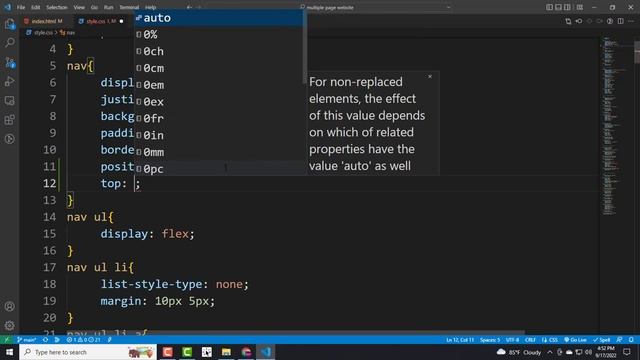This screenshot has height=360, width=640.
Task: Open the Help menu
Action: pyautogui.click(x=151, y=7)
